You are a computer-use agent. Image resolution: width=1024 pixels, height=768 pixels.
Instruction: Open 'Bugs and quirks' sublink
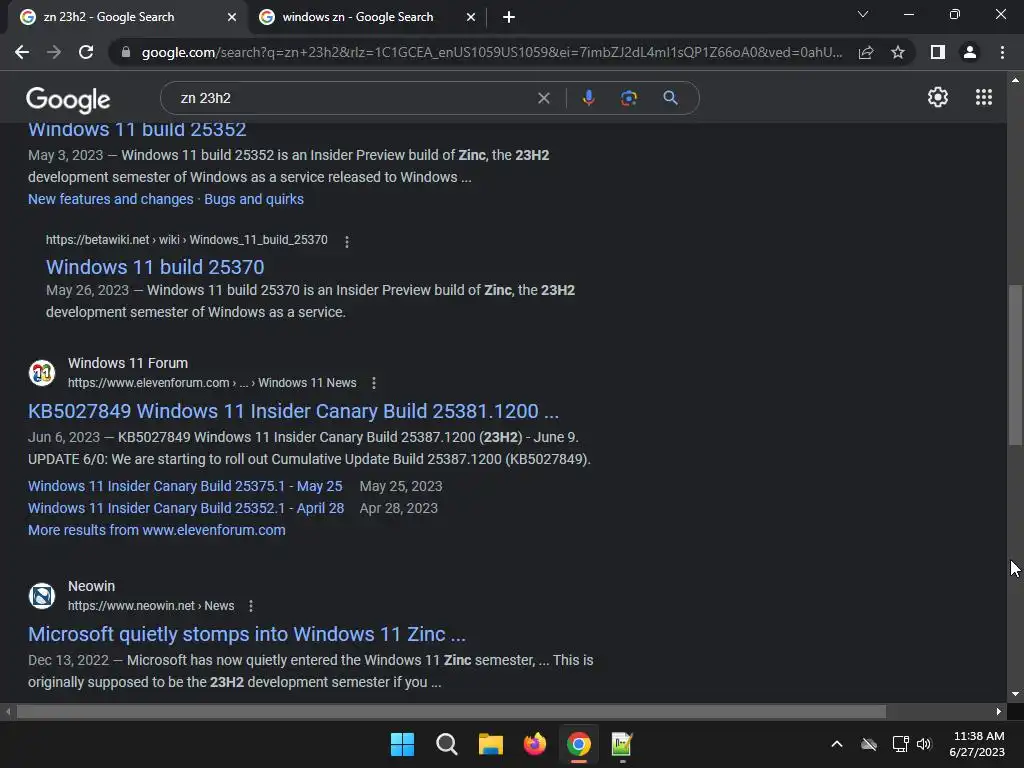[x=254, y=199]
